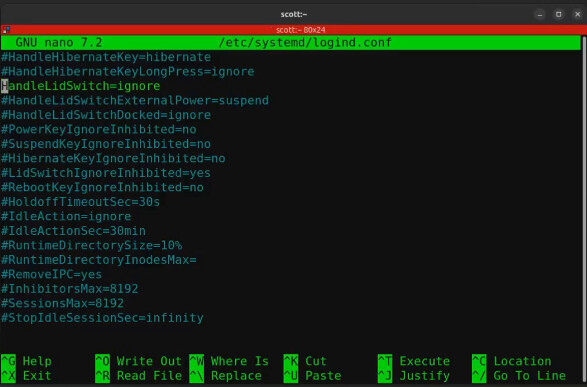This screenshot has width=587, height=387.
Task: Maximize the terminal window
Action: tap(559, 15)
